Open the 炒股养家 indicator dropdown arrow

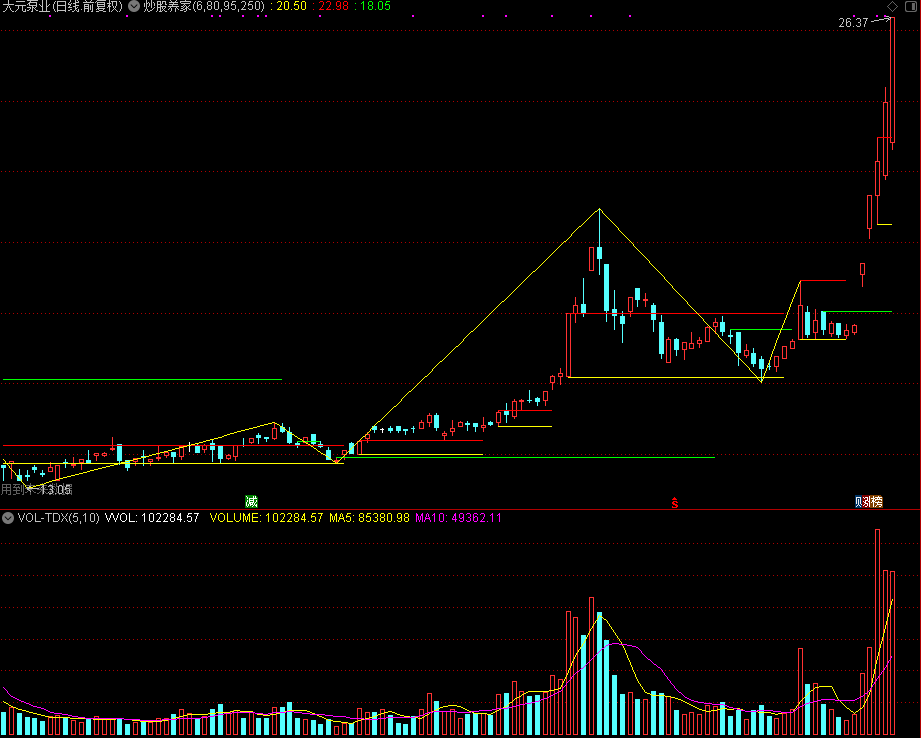click(134, 6)
